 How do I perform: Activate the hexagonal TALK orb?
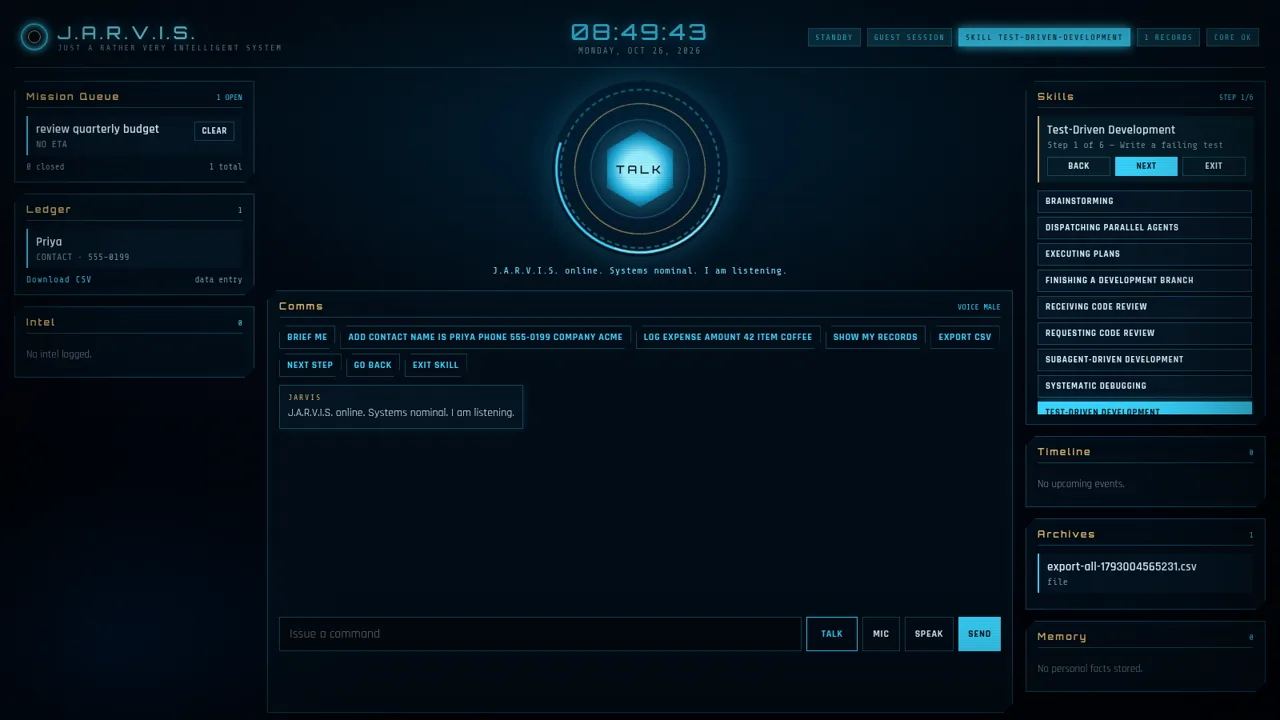639,169
